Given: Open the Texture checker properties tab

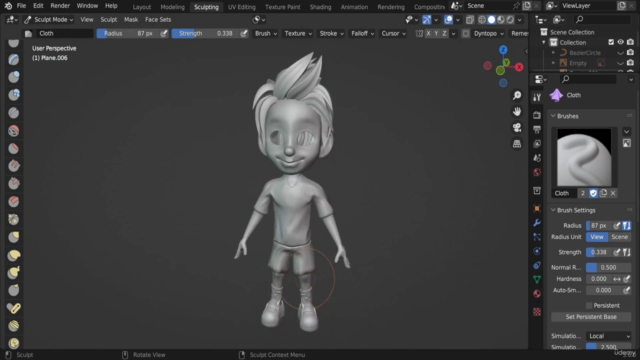Looking at the screenshot, I should click(x=537, y=312).
